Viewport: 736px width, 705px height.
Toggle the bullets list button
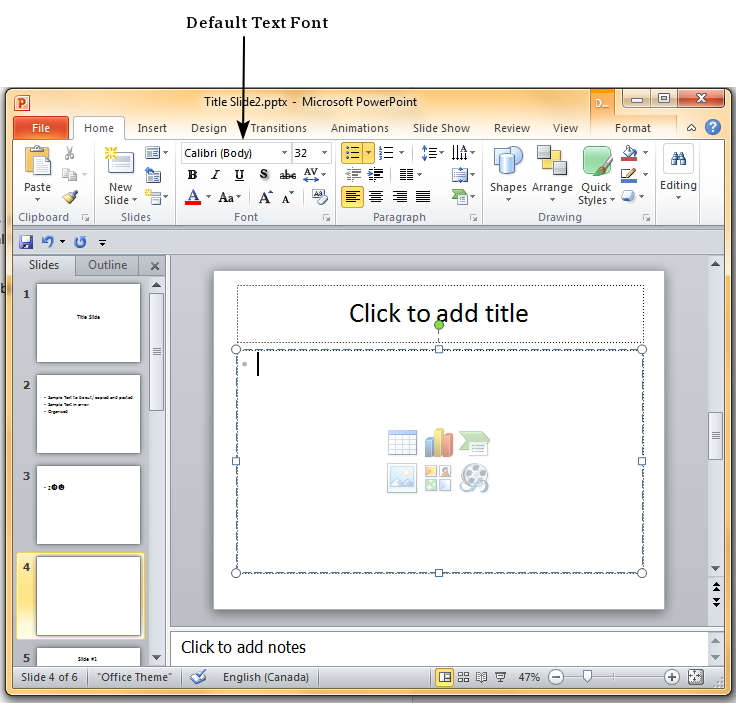click(x=352, y=153)
